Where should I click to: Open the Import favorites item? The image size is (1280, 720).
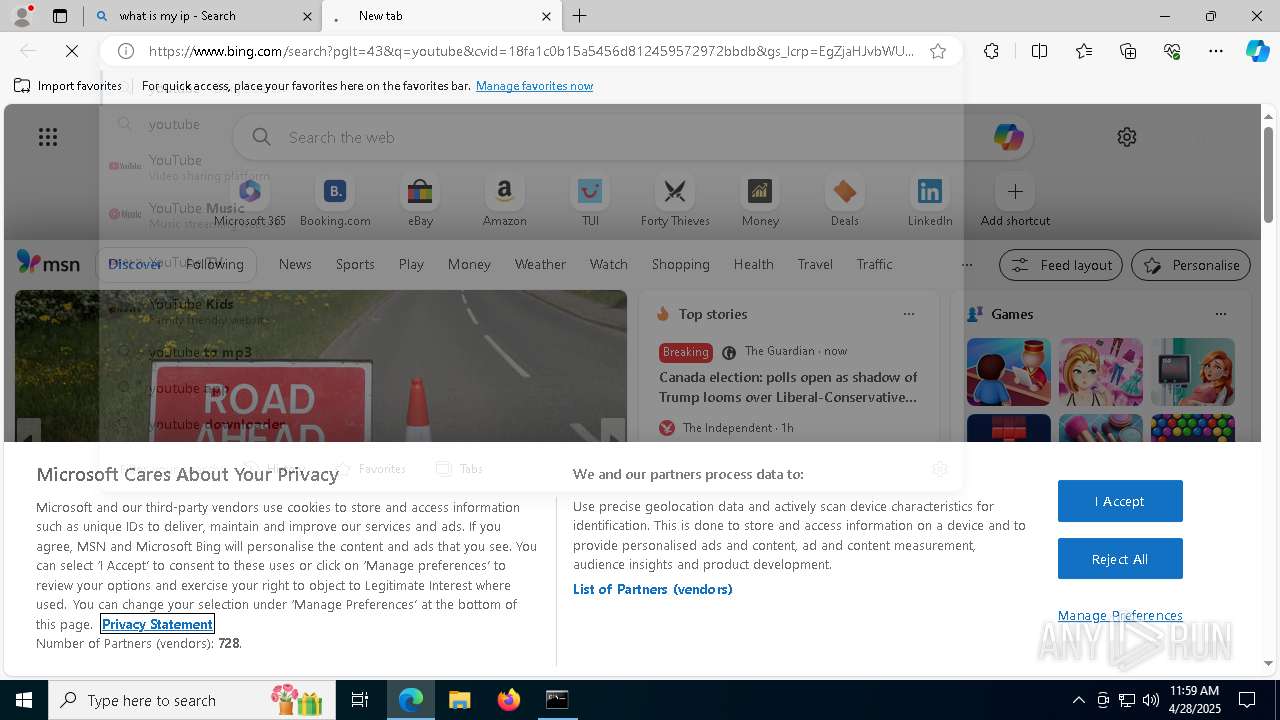68,86
